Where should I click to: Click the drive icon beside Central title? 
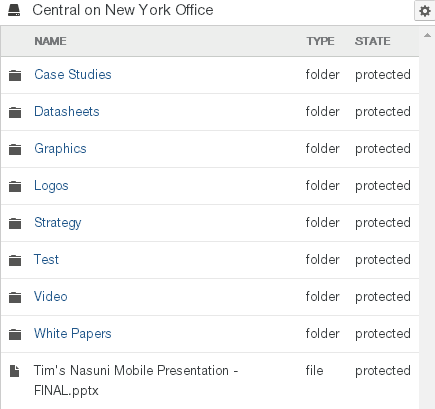[14, 10]
